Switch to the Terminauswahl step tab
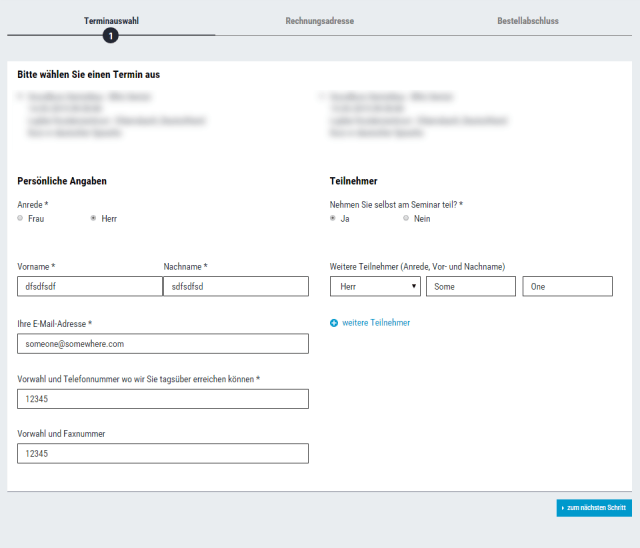640x548 pixels. pos(110,20)
